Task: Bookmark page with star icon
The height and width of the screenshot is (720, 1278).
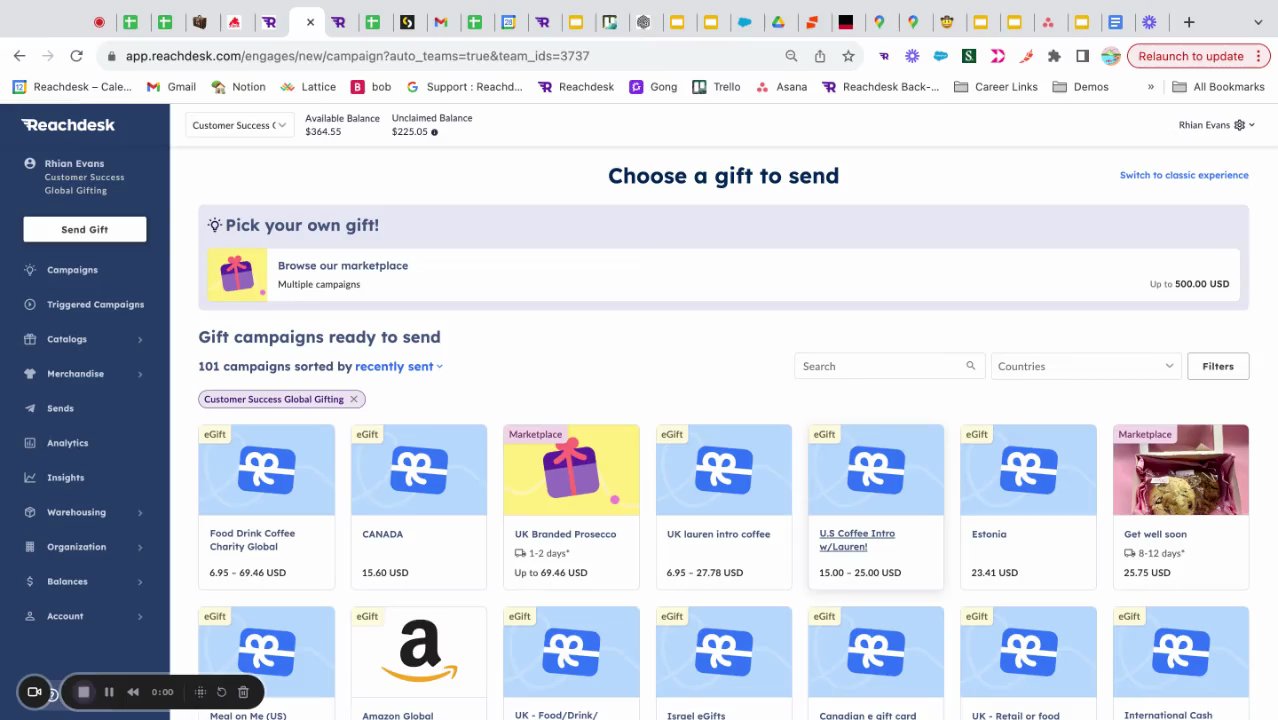Action: (x=848, y=56)
